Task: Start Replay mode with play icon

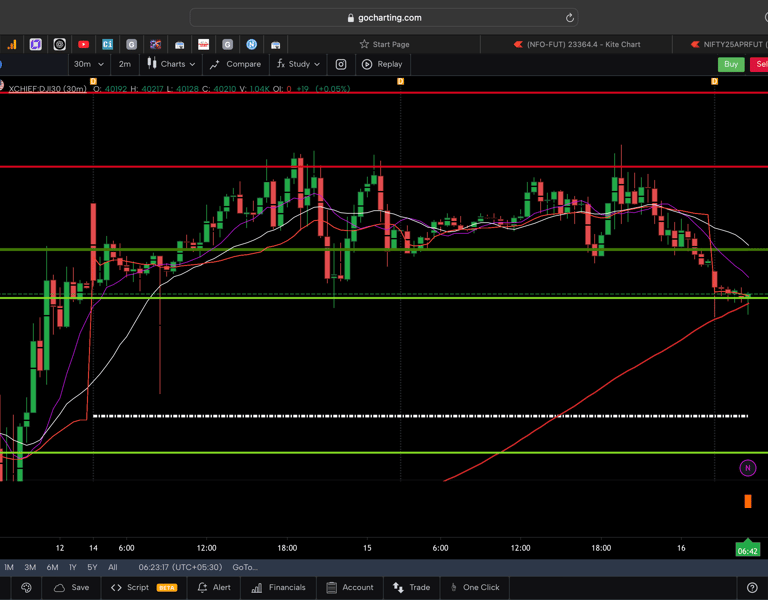Action: pos(367,64)
